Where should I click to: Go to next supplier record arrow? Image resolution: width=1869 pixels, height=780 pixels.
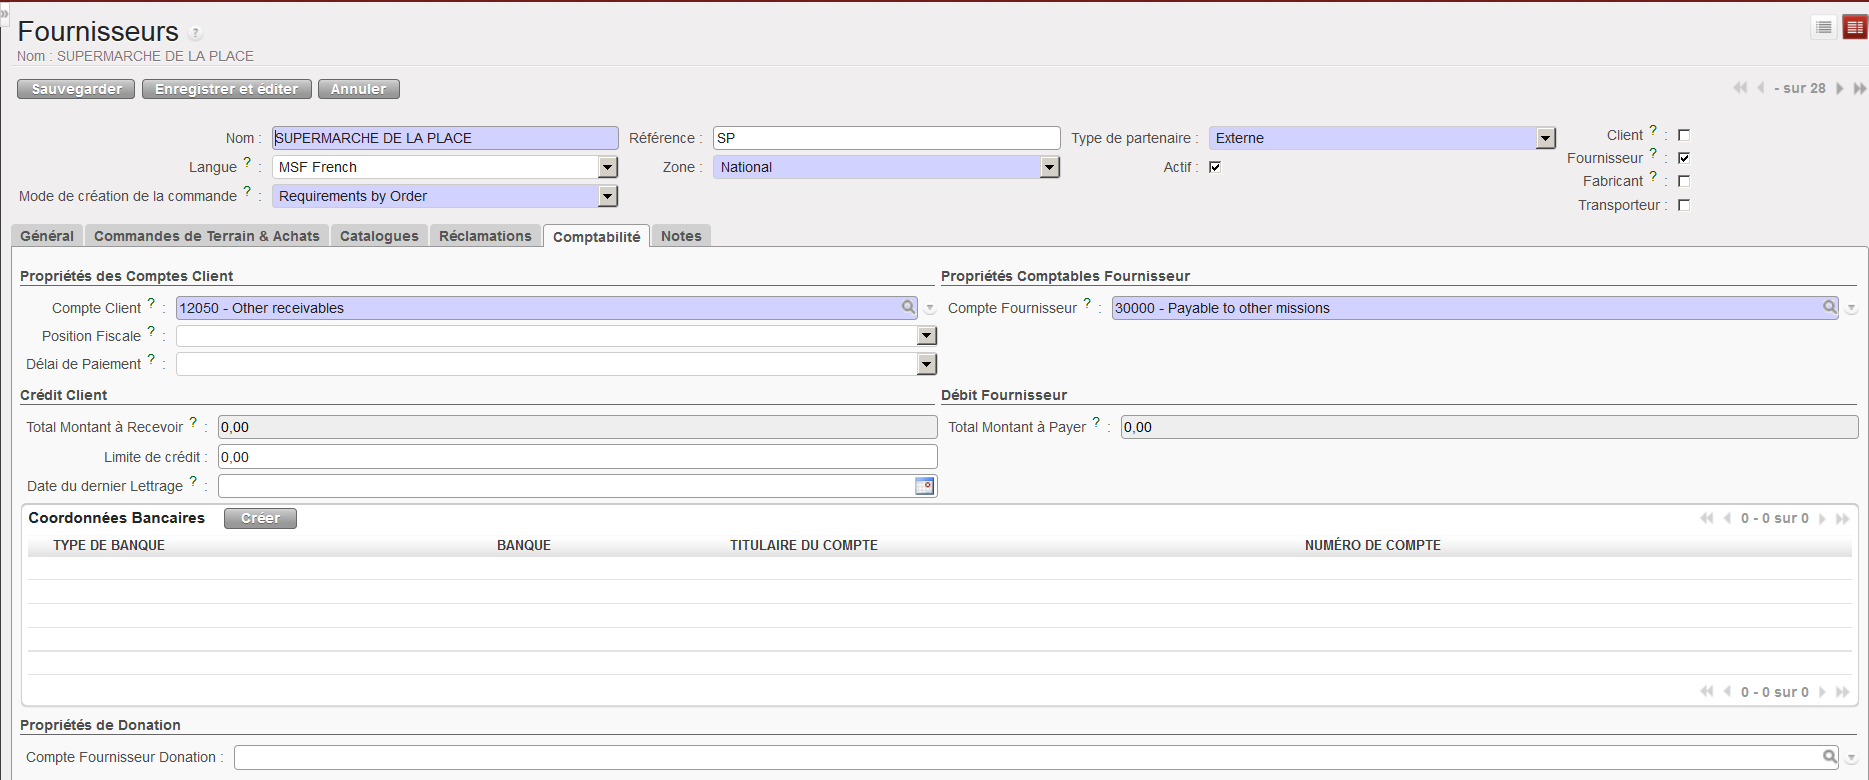pyautogui.click(x=1840, y=88)
